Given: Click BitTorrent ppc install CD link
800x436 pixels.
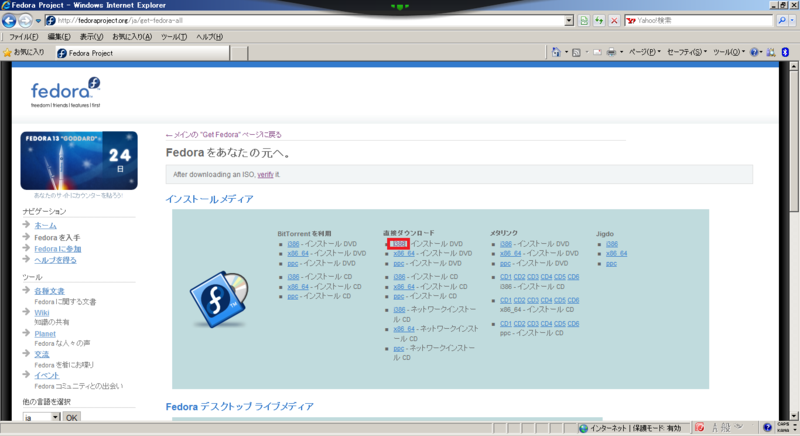Looking at the screenshot, I should click(x=292, y=296).
